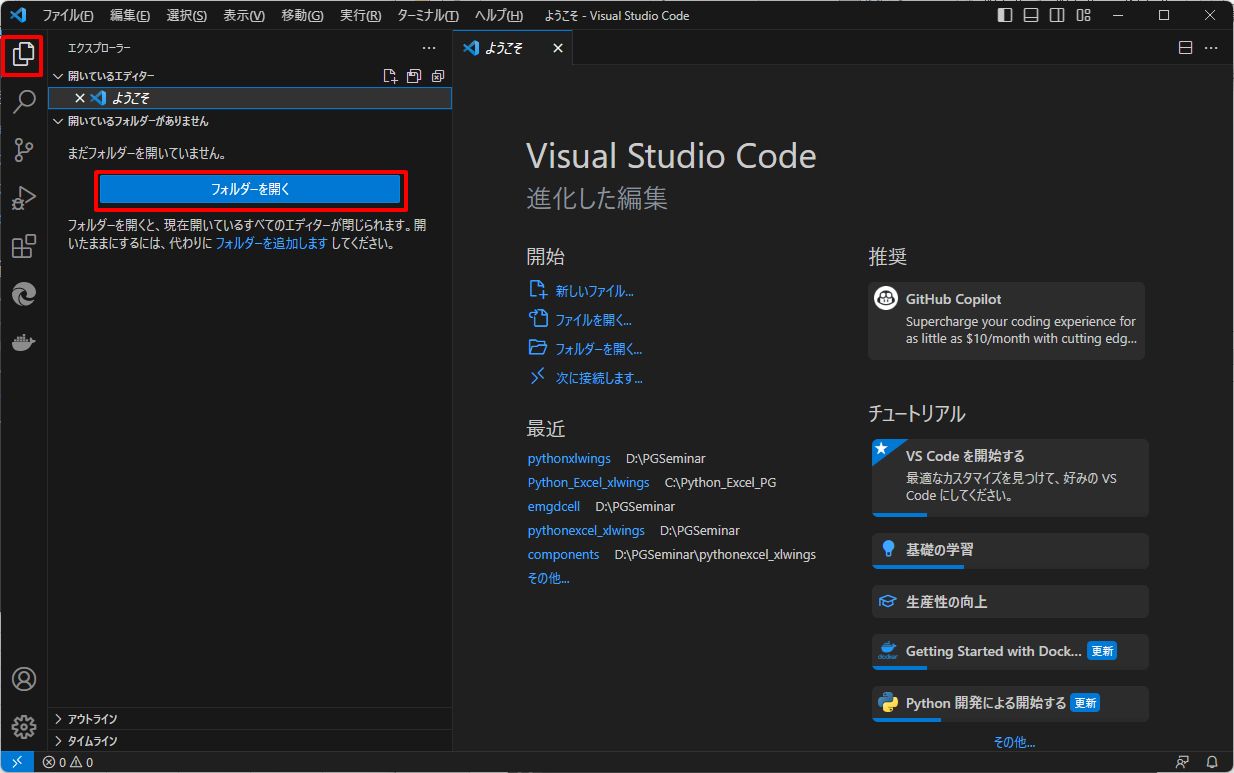Click the folder icon beside フォルダーを開く link
Image resolution: width=1234 pixels, height=773 pixels.
click(x=538, y=348)
